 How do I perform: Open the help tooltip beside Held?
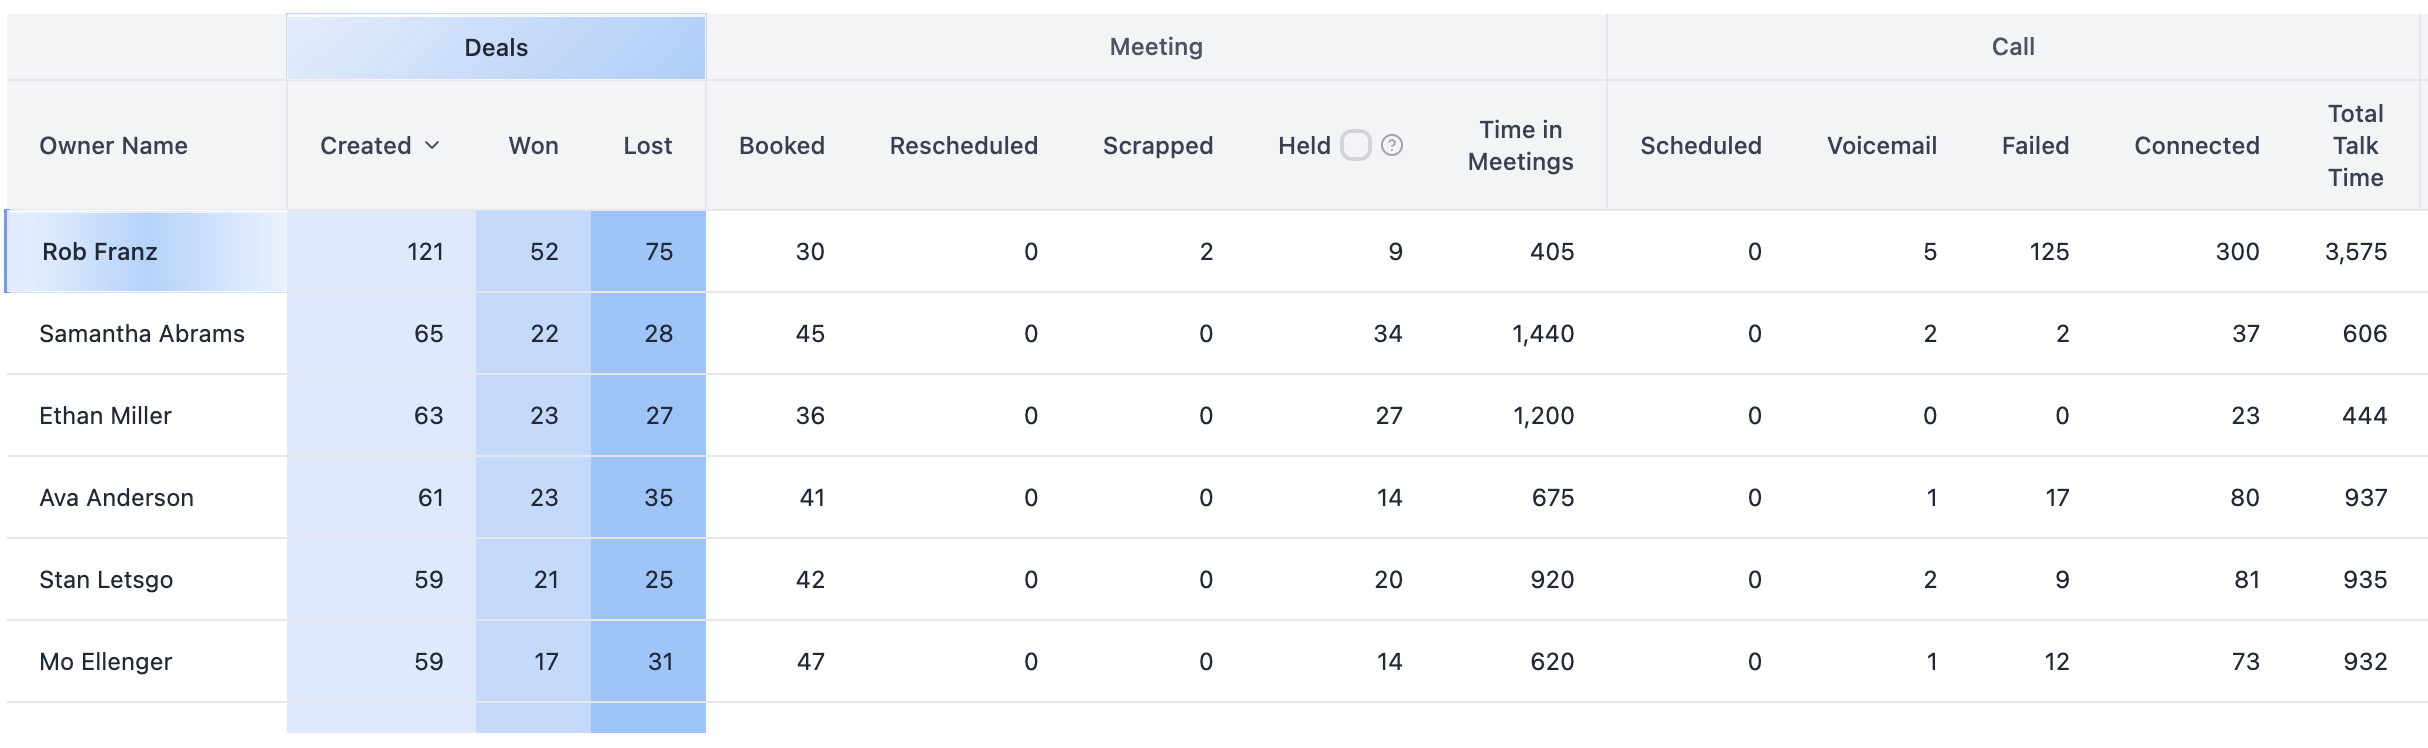coord(1390,146)
